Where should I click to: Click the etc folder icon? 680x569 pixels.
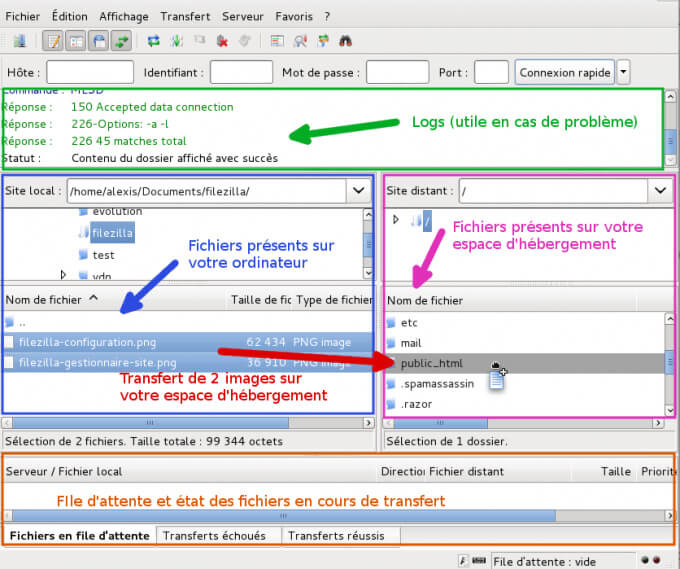[391, 323]
